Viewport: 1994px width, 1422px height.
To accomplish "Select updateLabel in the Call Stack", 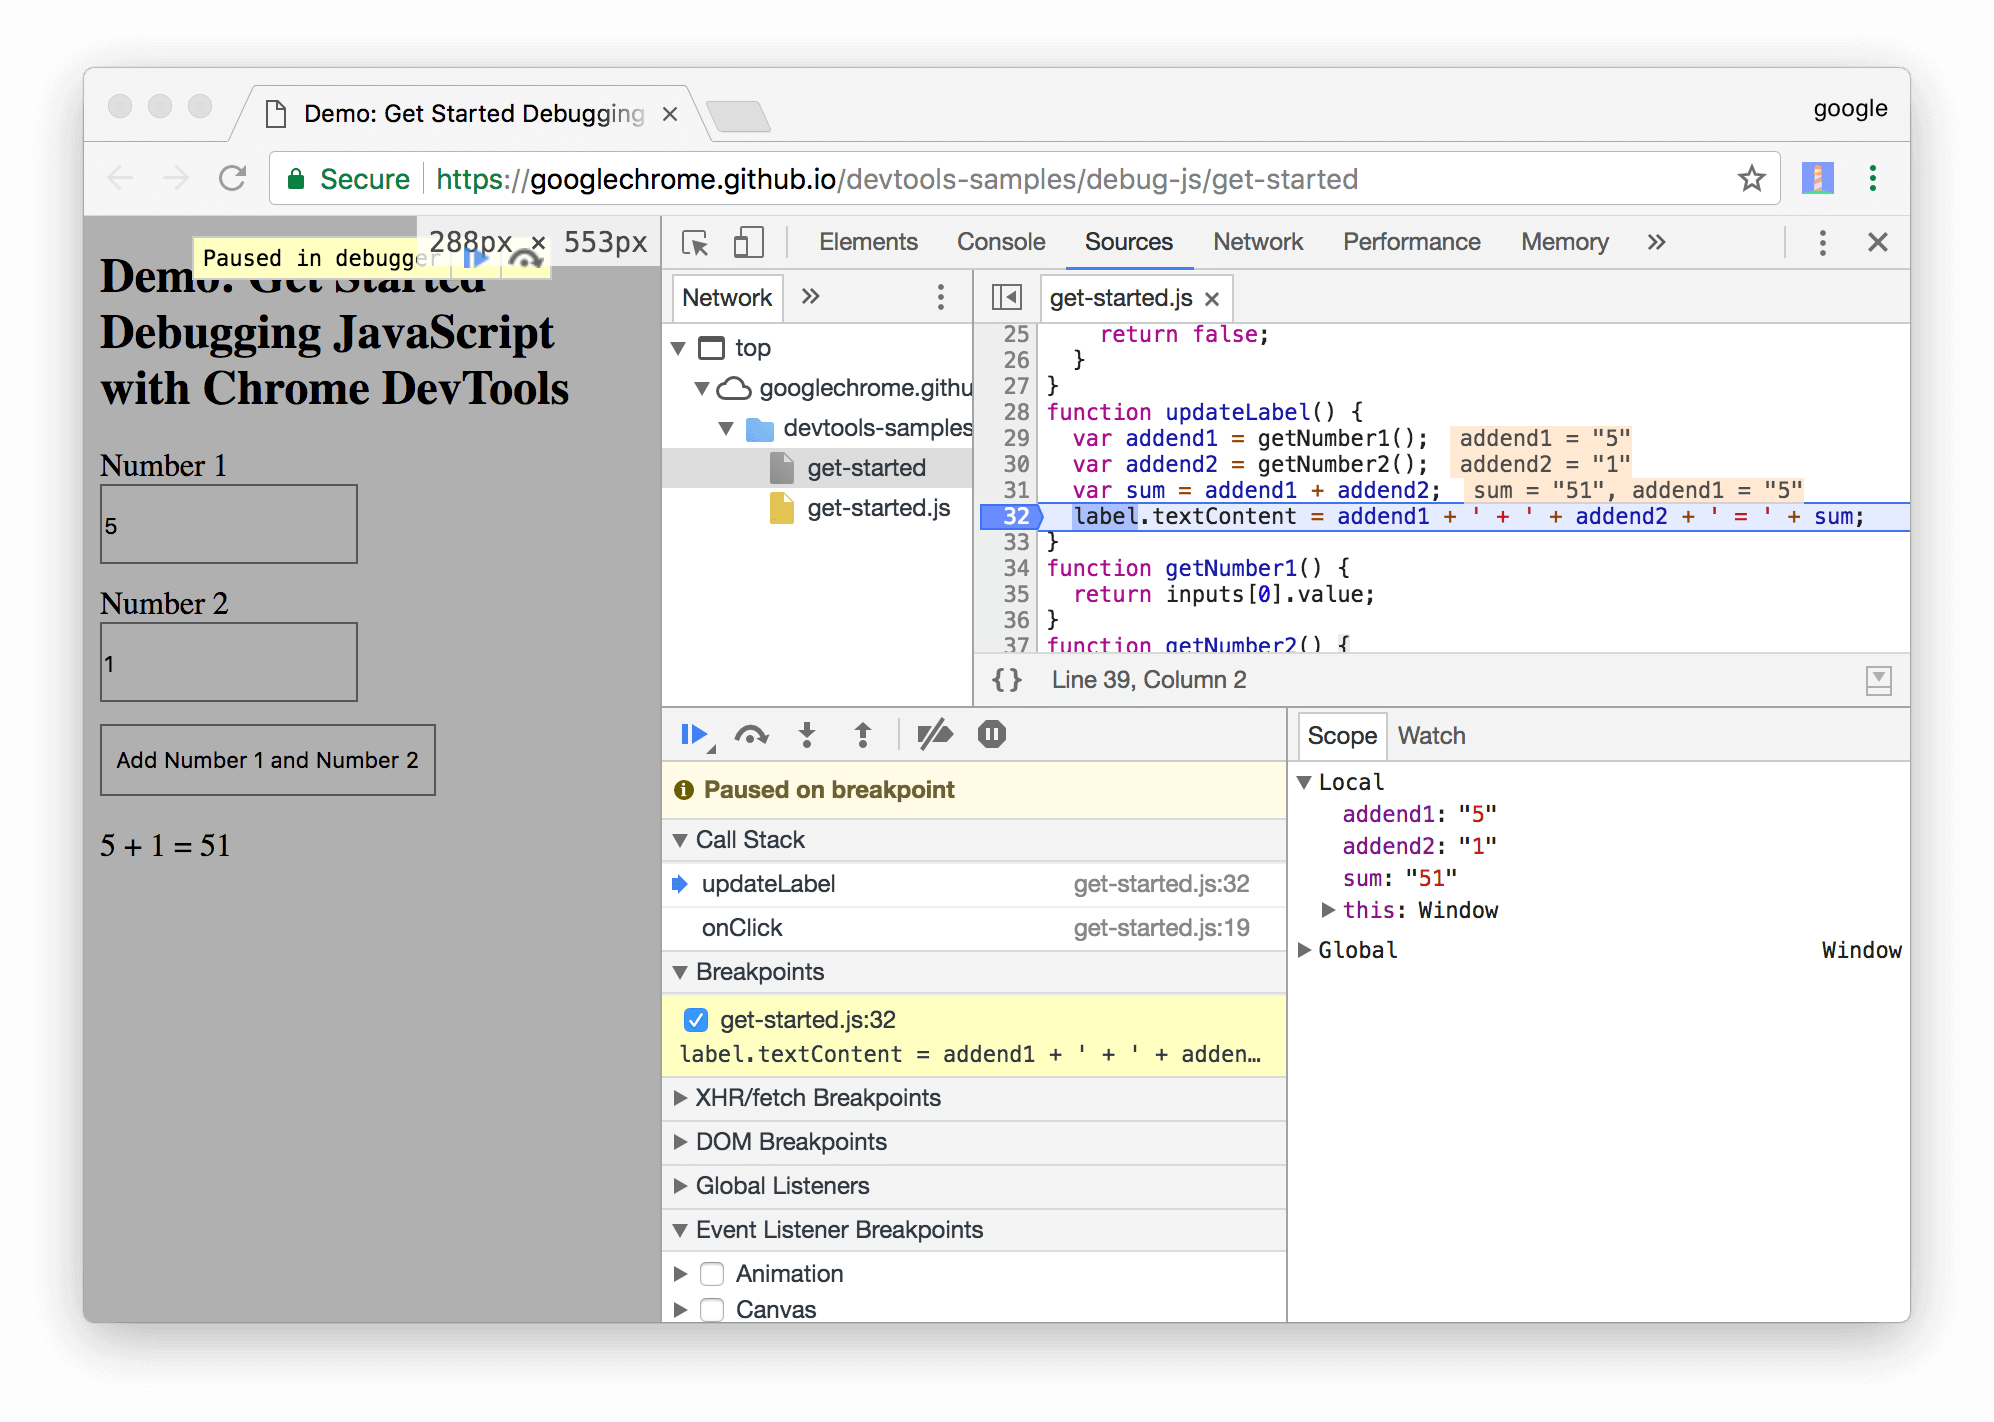I will click(768, 884).
